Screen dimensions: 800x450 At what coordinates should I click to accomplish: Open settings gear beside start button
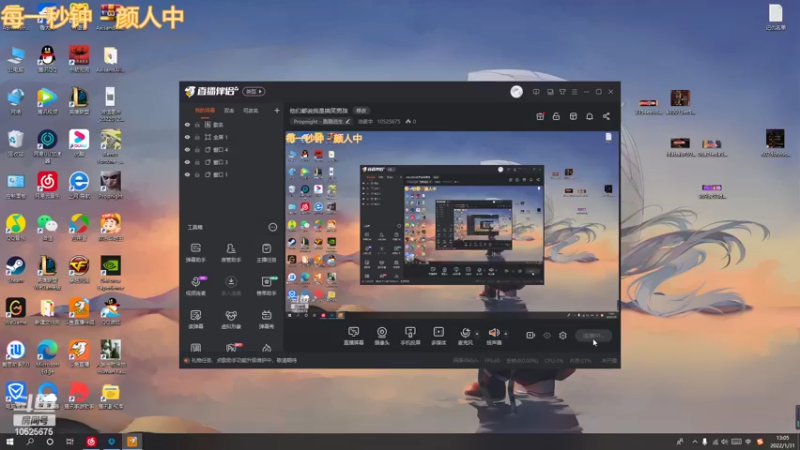tap(563, 335)
